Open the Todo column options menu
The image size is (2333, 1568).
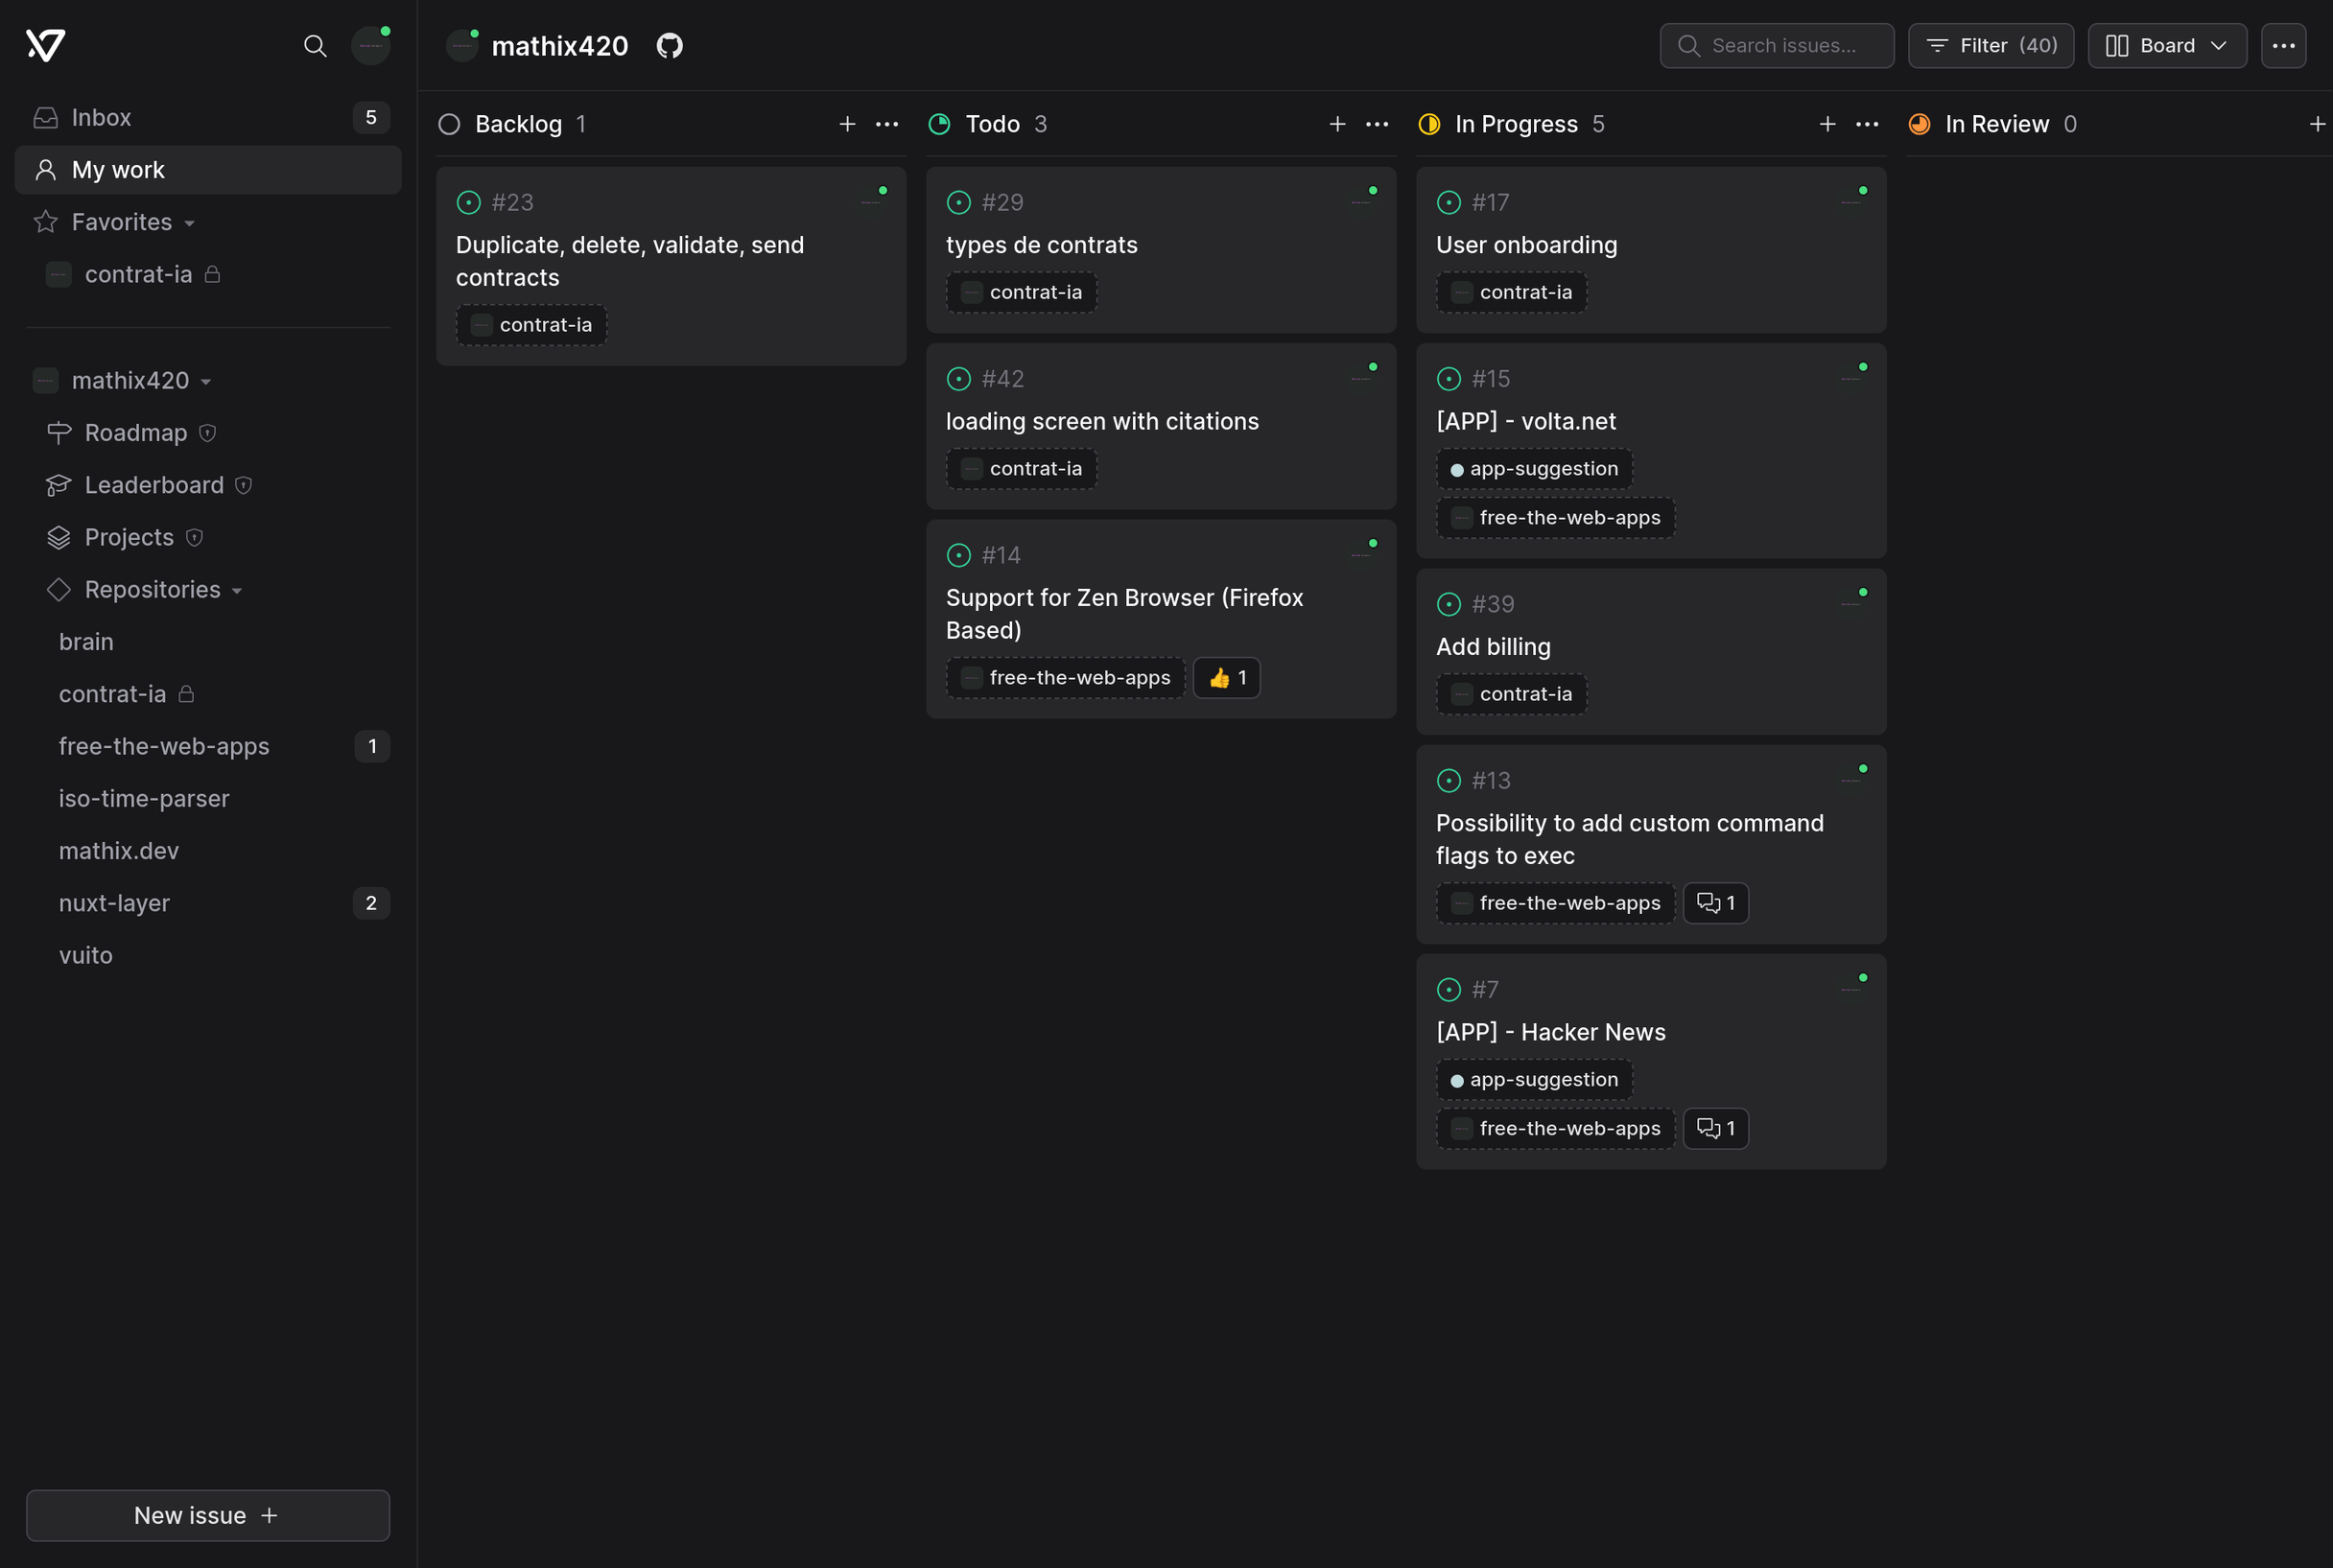pyautogui.click(x=1376, y=124)
